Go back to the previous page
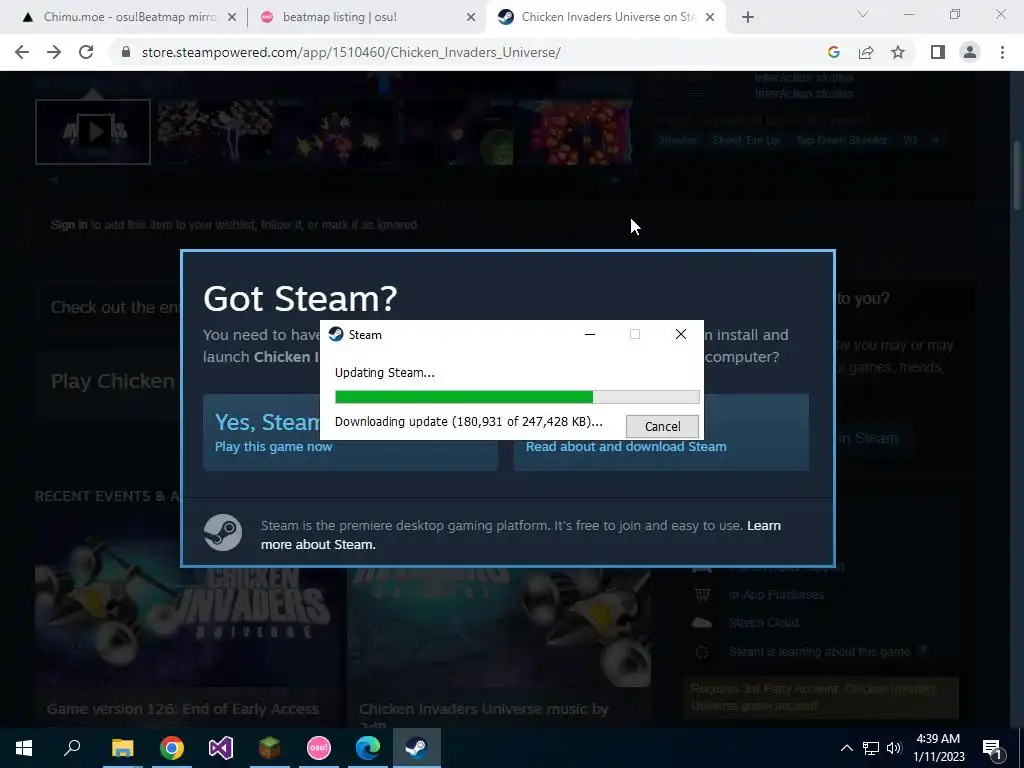Viewport: 1024px width, 768px height. [x=22, y=52]
